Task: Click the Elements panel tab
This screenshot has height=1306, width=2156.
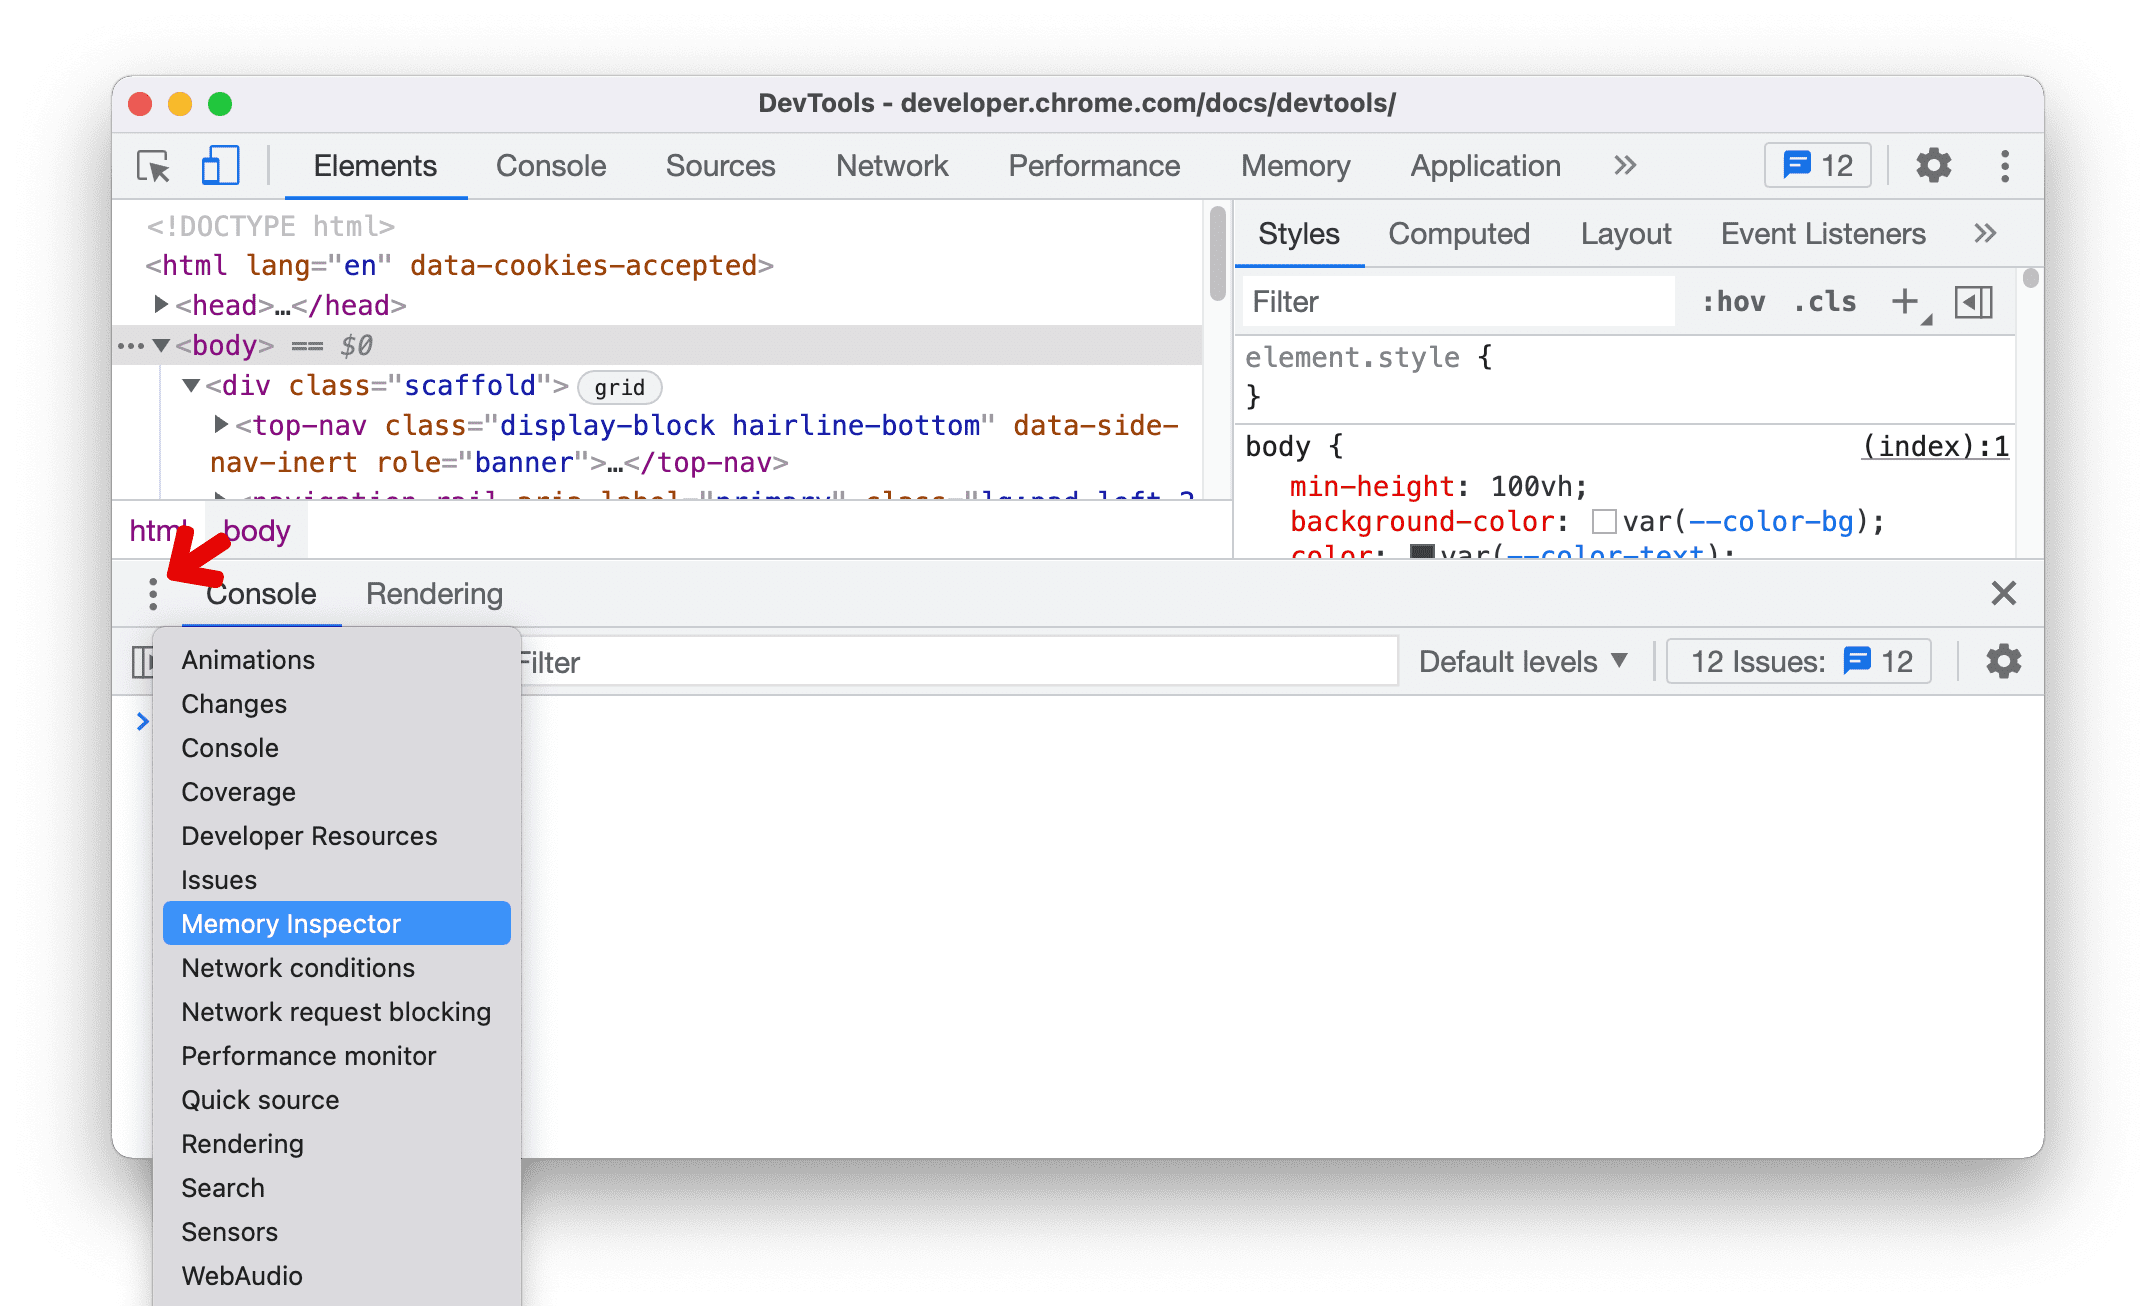Action: pyautogui.click(x=373, y=166)
